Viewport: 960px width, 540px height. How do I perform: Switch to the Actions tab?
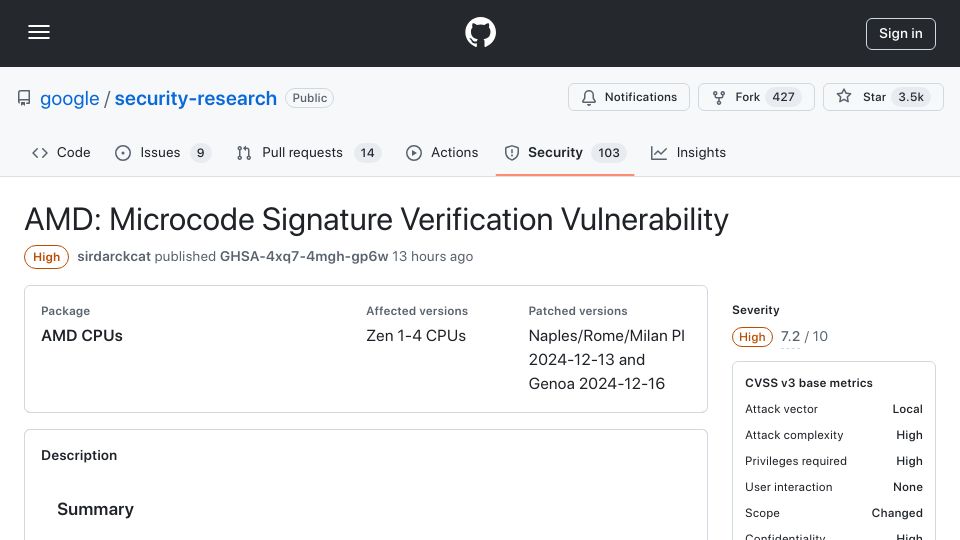(442, 152)
